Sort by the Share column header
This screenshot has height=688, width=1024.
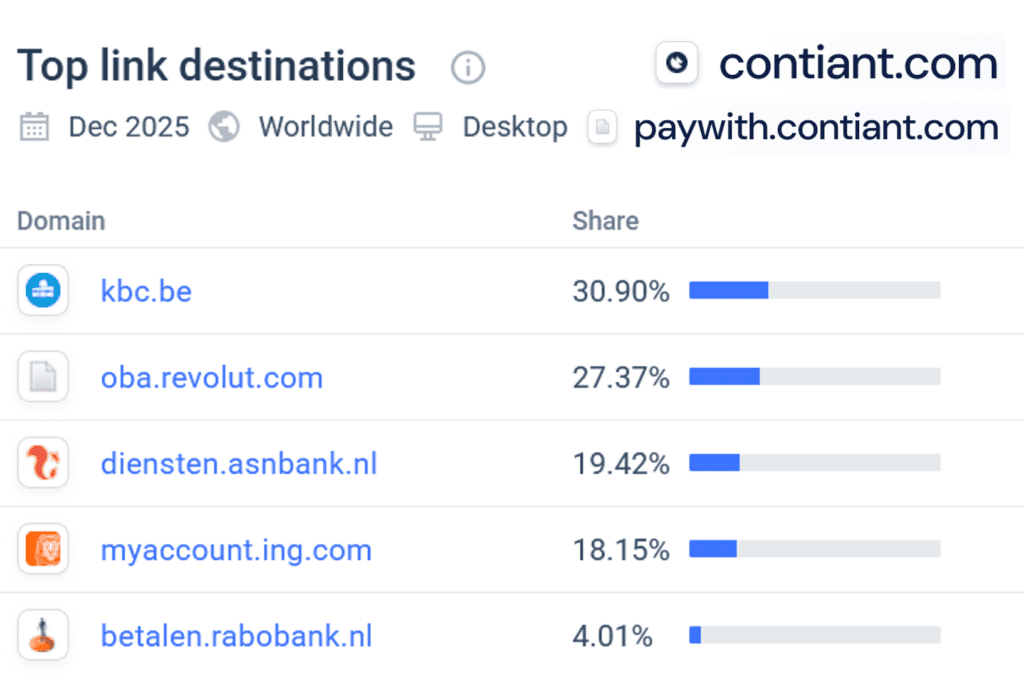(x=604, y=221)
